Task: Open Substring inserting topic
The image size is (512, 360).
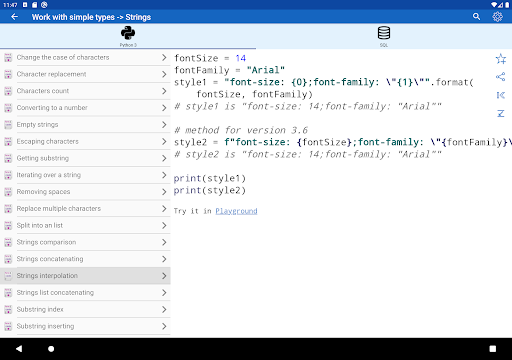Action: [x=85, y=326]
